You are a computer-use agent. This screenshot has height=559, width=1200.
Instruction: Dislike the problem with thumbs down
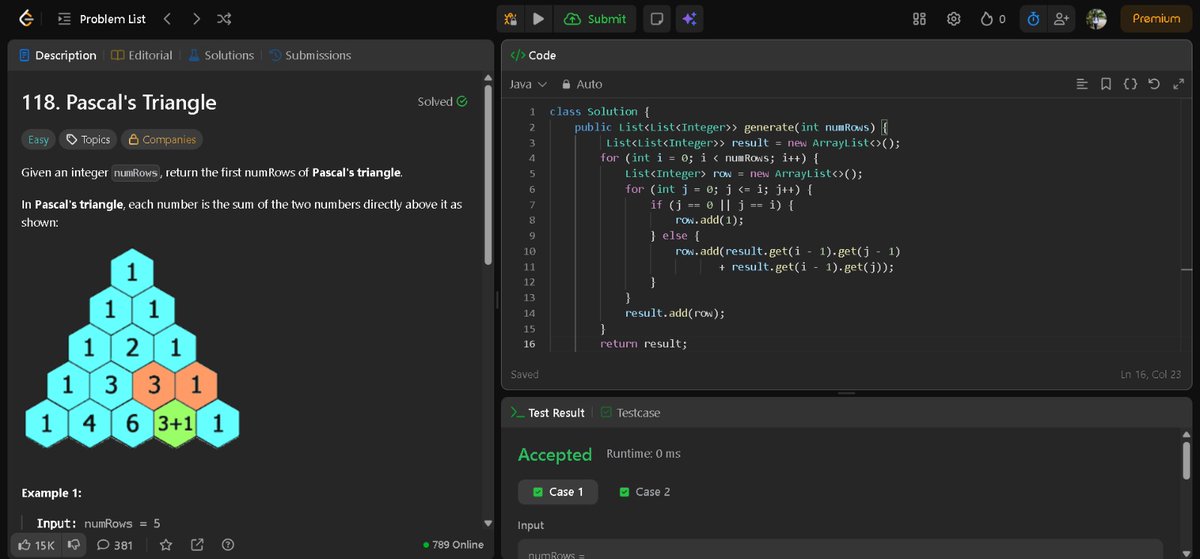74,545
